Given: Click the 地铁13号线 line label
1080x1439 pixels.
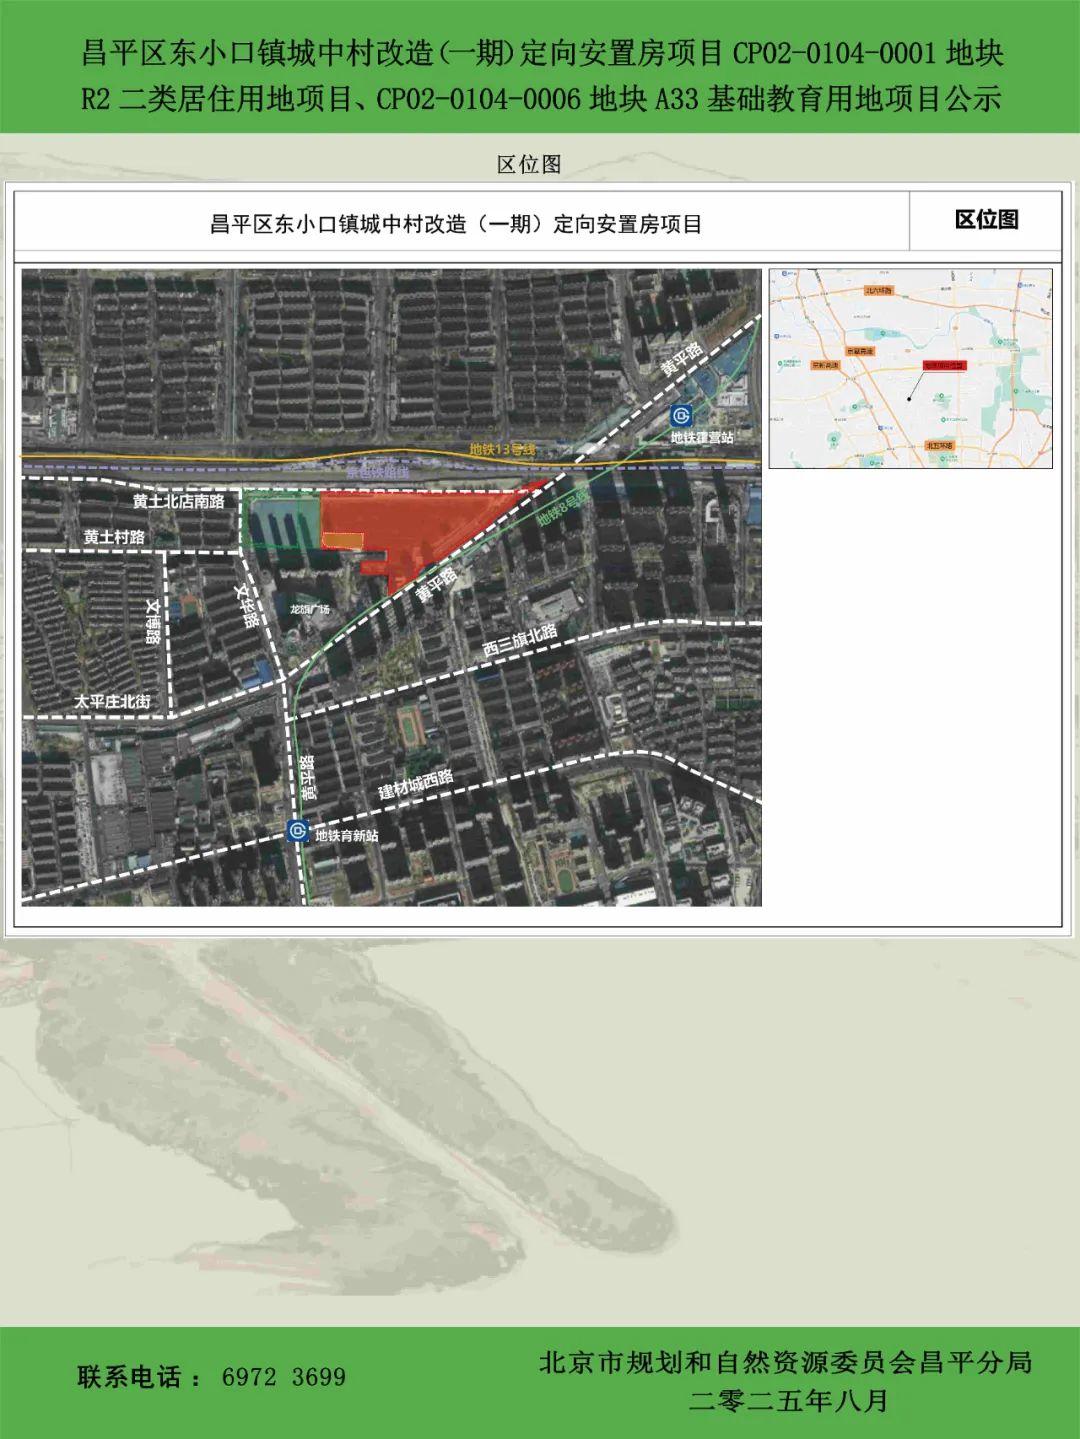Looking at the screenshot, I should tap(503, 450).
